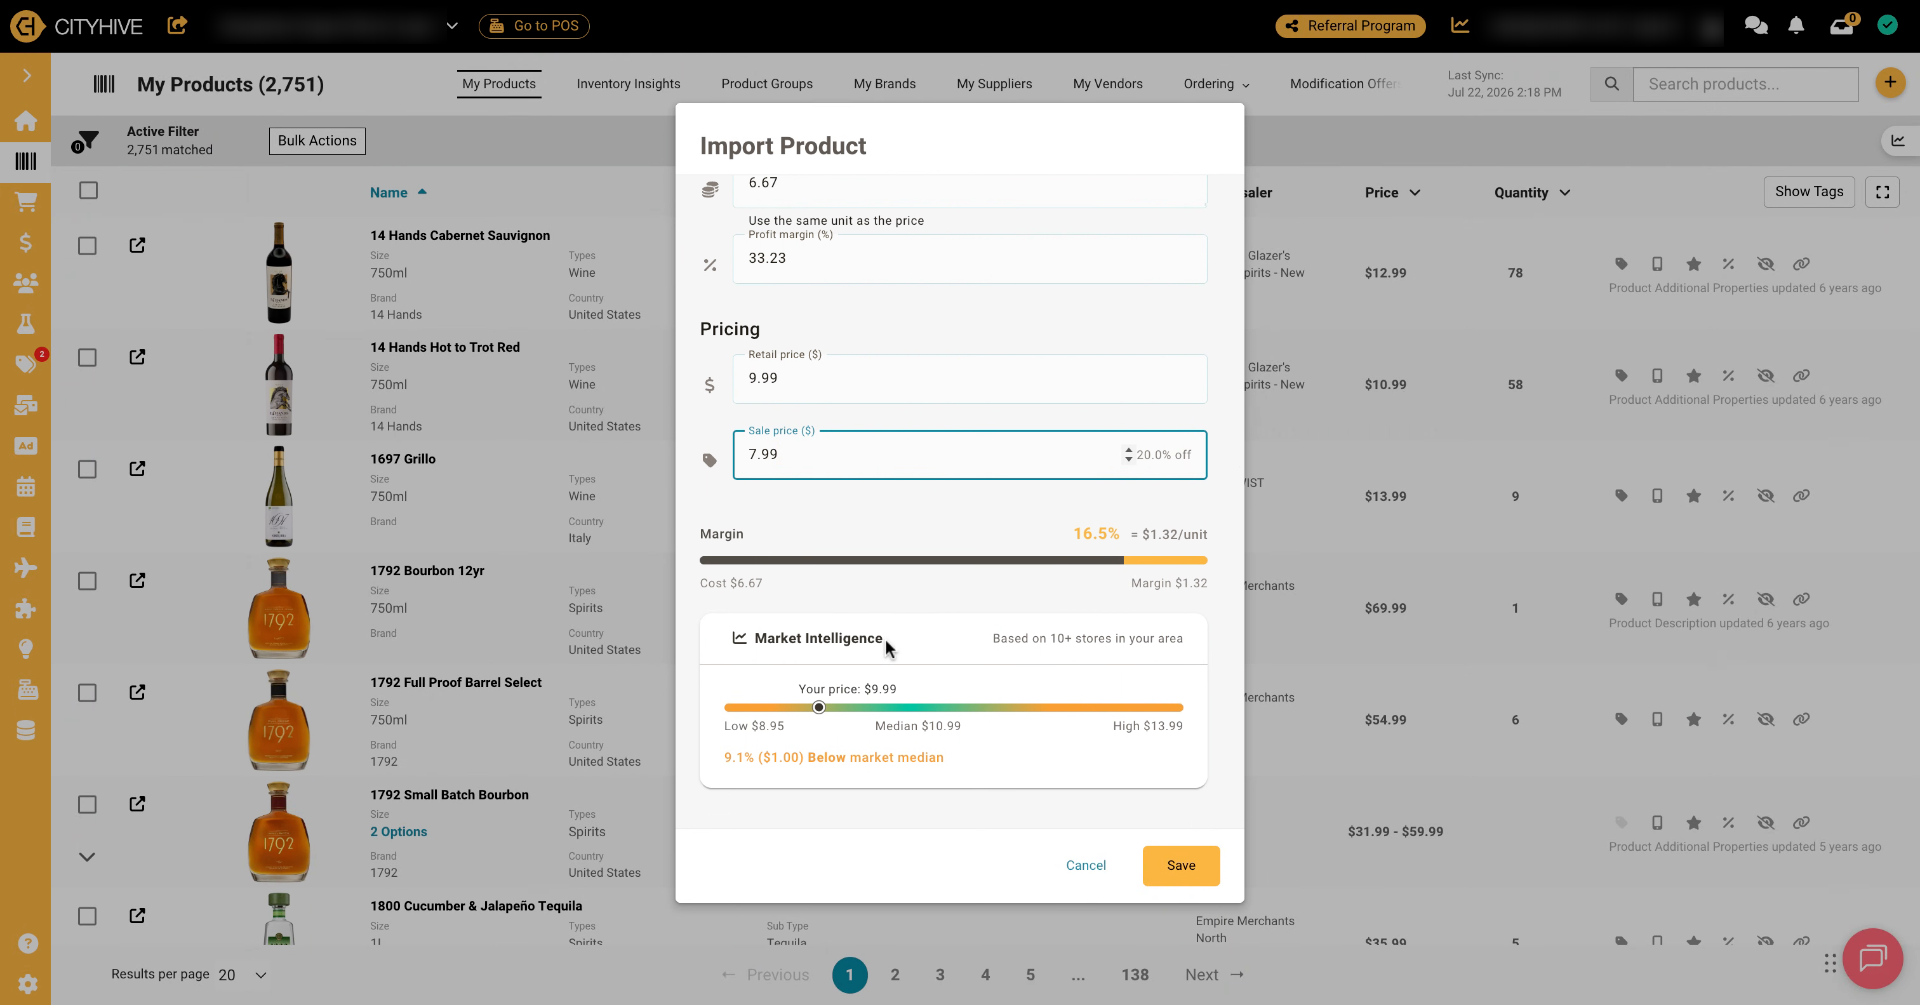Click the search magnifier icon
This screenshot has height=1005, width=1920.
click(1611, 84)
